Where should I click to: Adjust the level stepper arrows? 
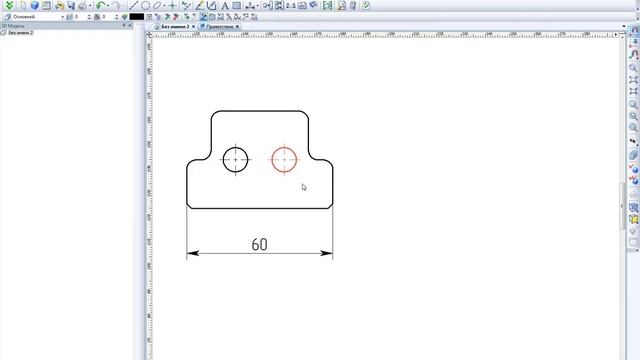coord(89,17)
